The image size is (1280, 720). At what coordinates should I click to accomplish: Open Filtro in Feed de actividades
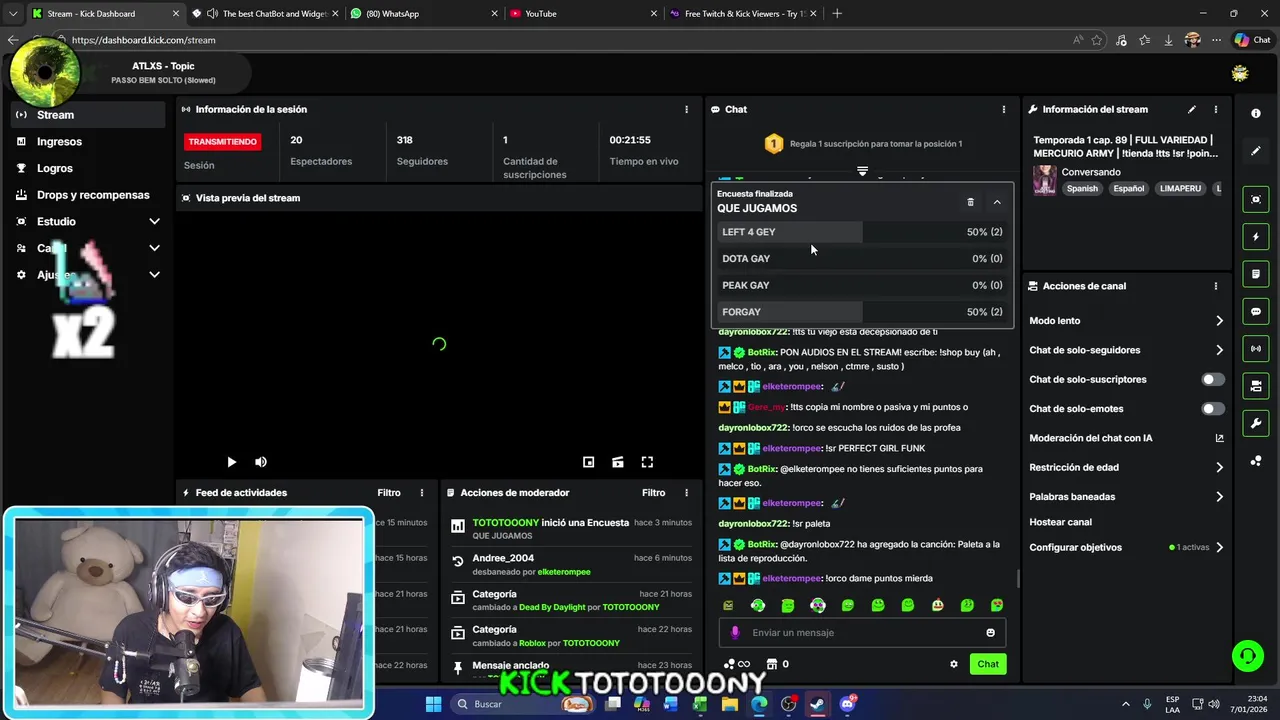tap(389, 492)
